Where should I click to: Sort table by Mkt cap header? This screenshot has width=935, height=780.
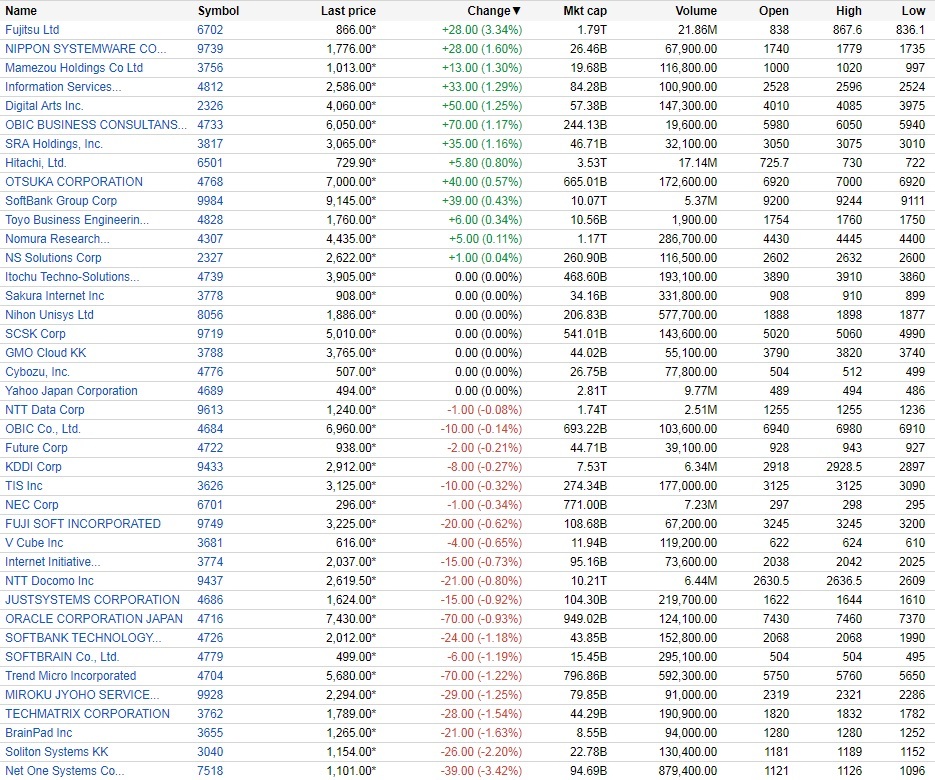pos(585,11)
